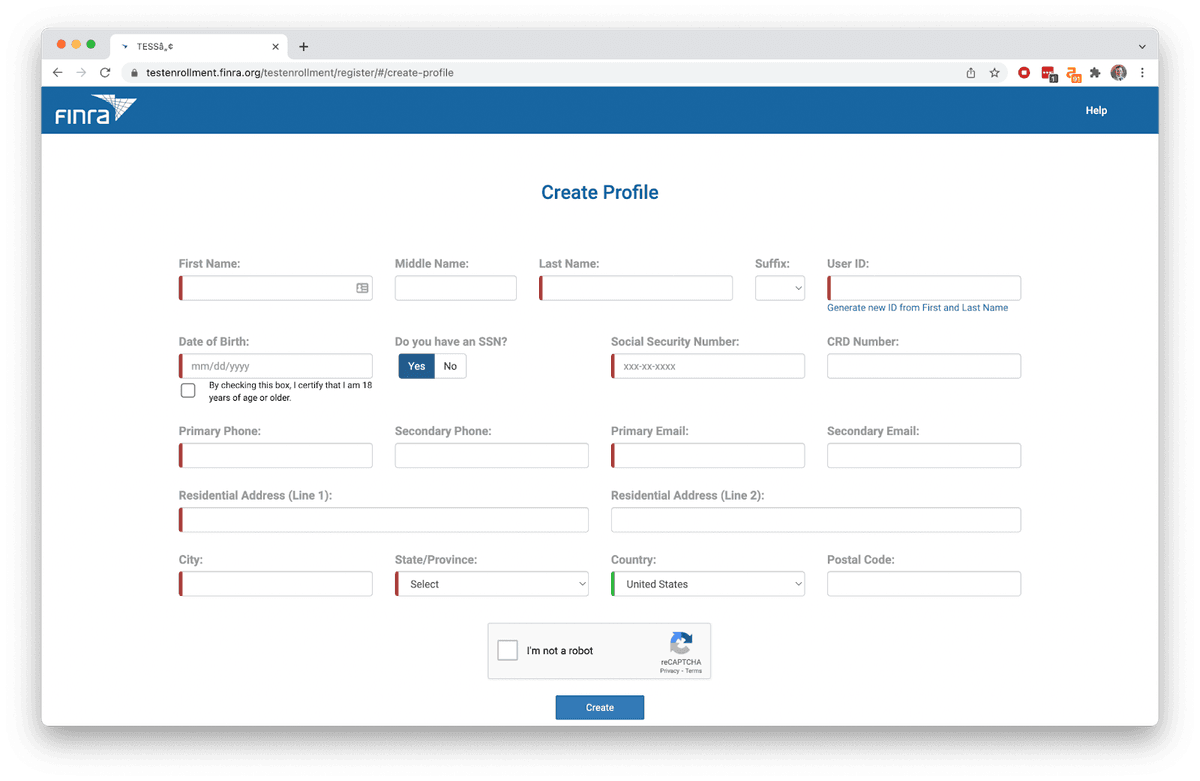Check the 18 years or older box

[x=188, y=390]
